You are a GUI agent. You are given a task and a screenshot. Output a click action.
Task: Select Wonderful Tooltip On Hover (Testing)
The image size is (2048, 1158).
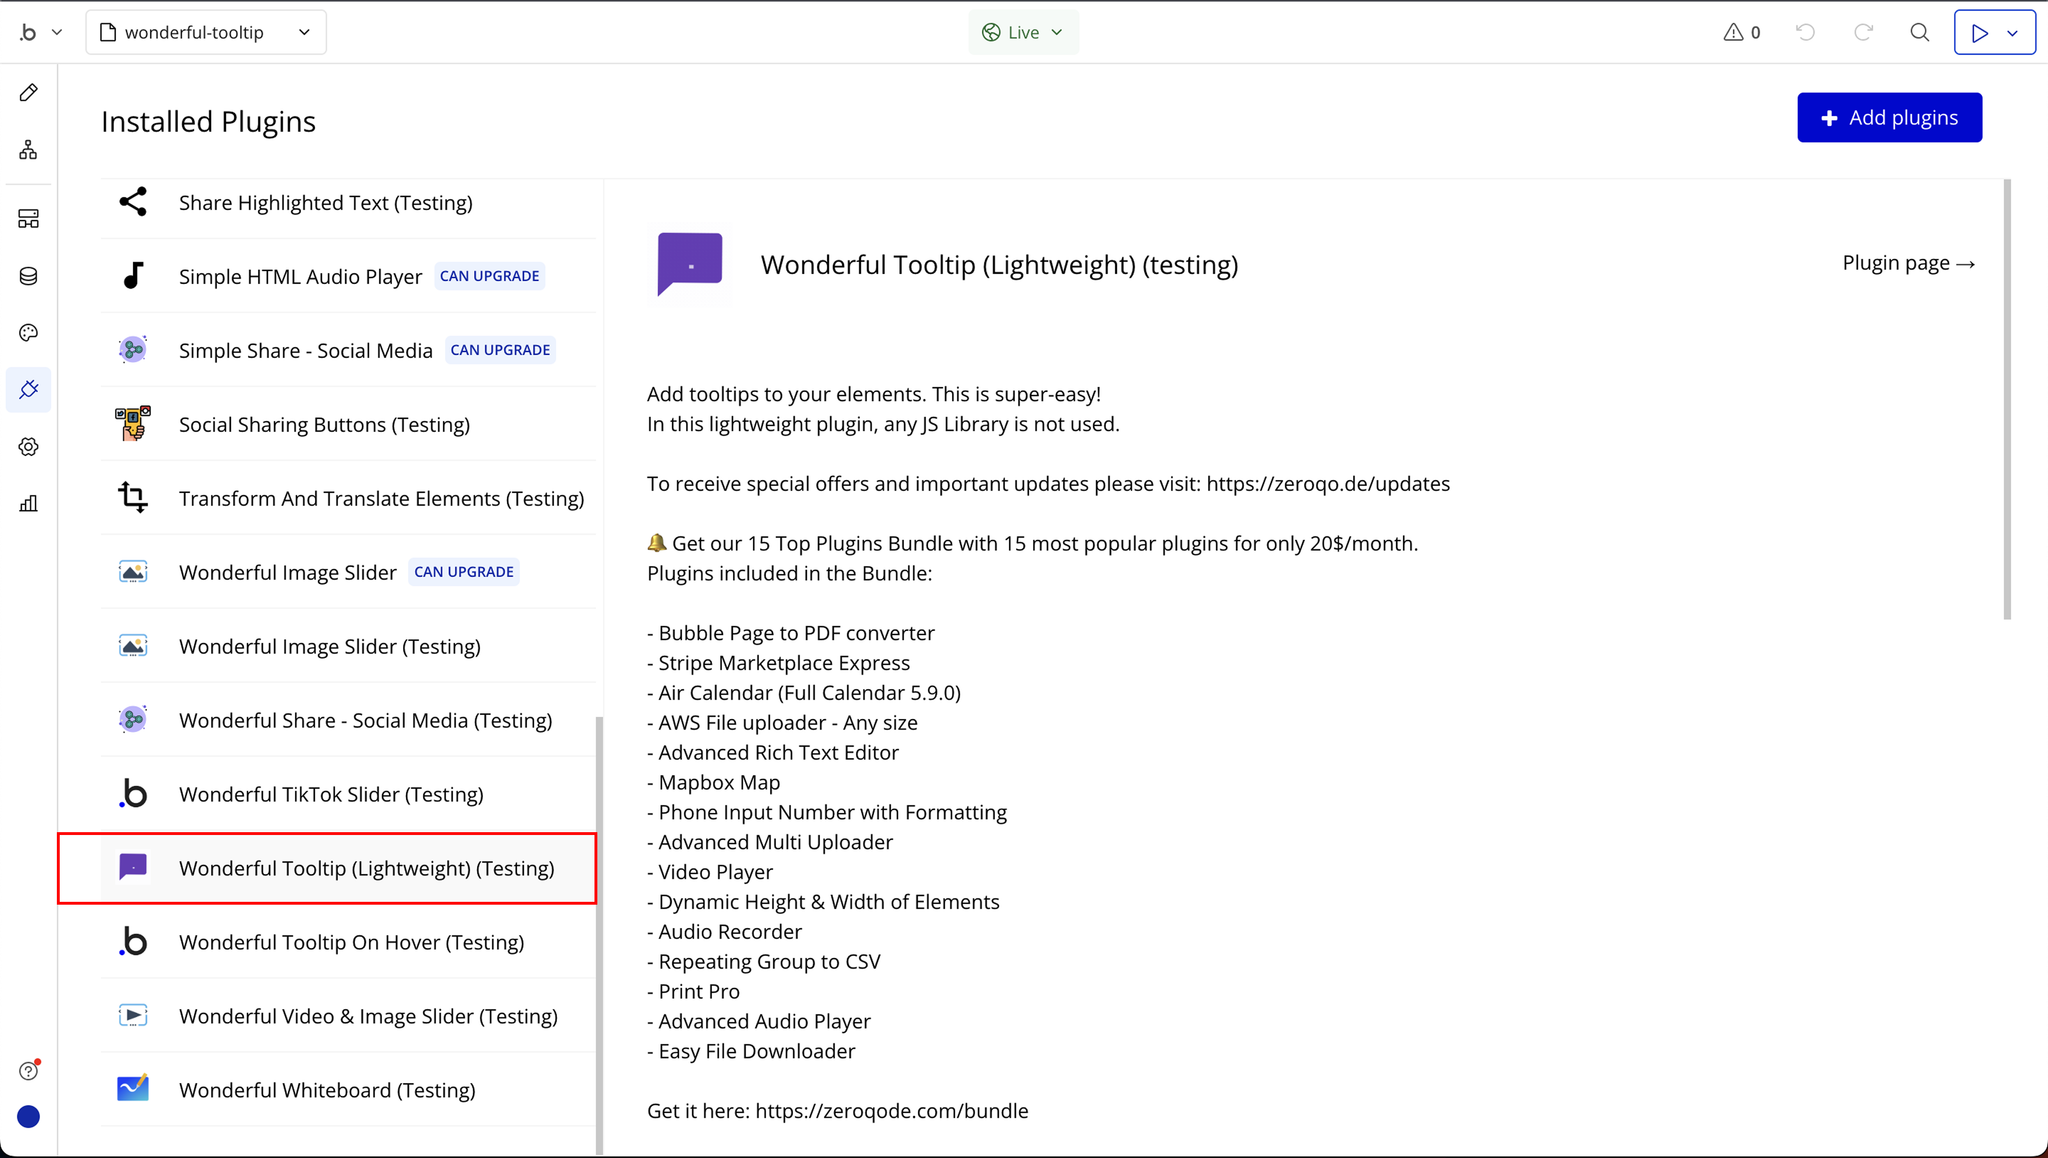coord(348,942)
